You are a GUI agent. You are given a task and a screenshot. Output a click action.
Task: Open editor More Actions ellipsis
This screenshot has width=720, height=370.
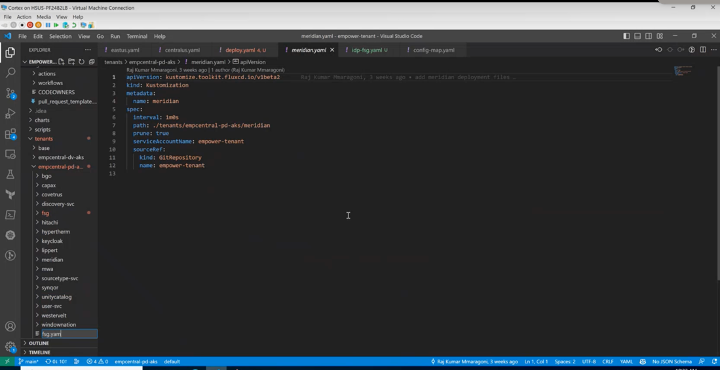(x=713, y=50)
